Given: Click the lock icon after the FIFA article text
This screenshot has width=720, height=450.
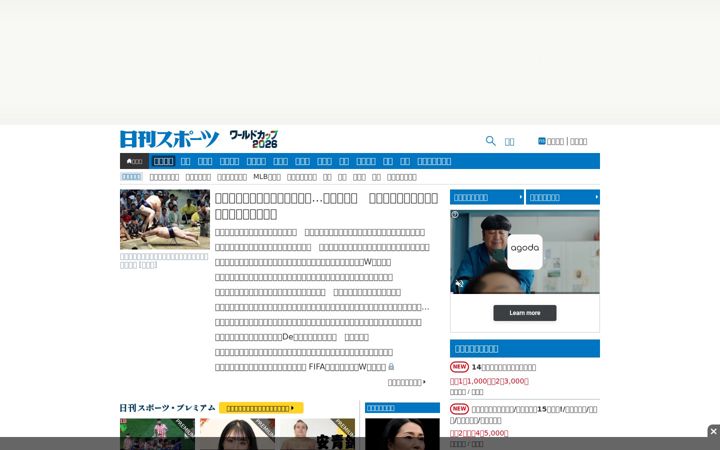Looking at the screenshot, I should pos(391,366).
